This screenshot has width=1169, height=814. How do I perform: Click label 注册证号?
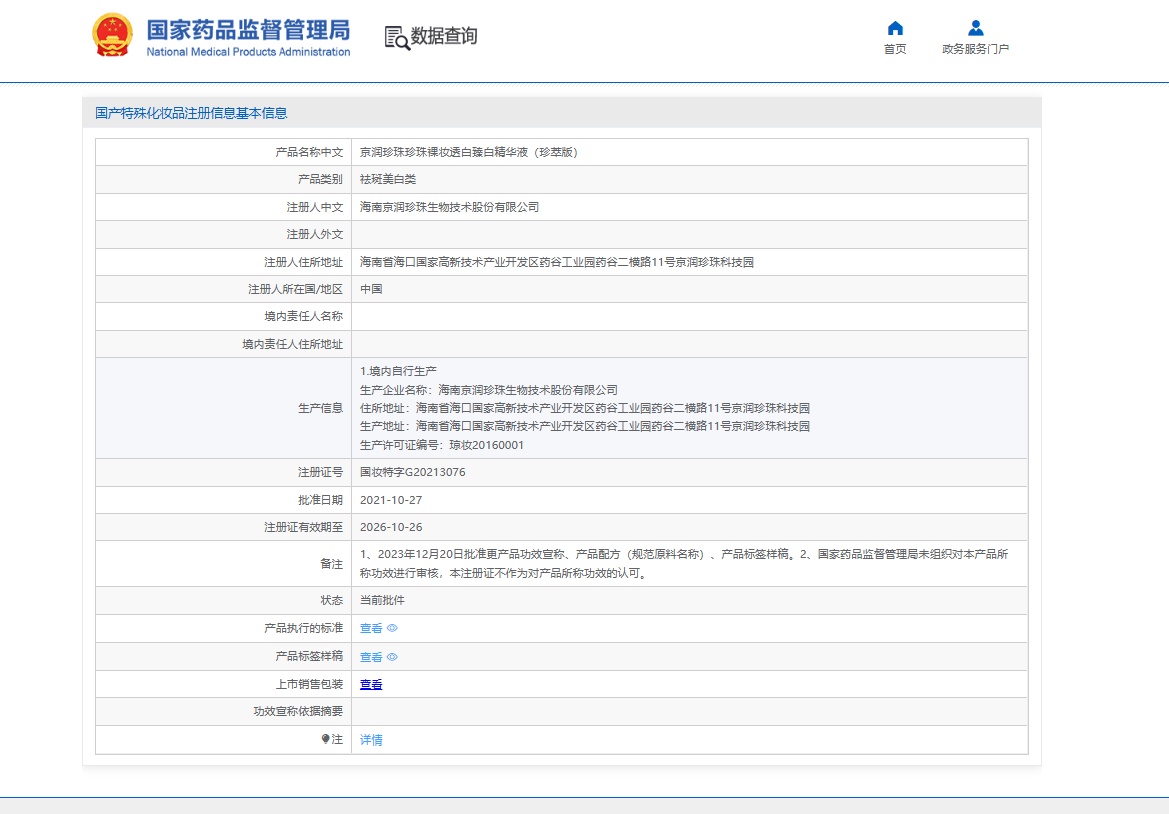(x=321, y=472)
